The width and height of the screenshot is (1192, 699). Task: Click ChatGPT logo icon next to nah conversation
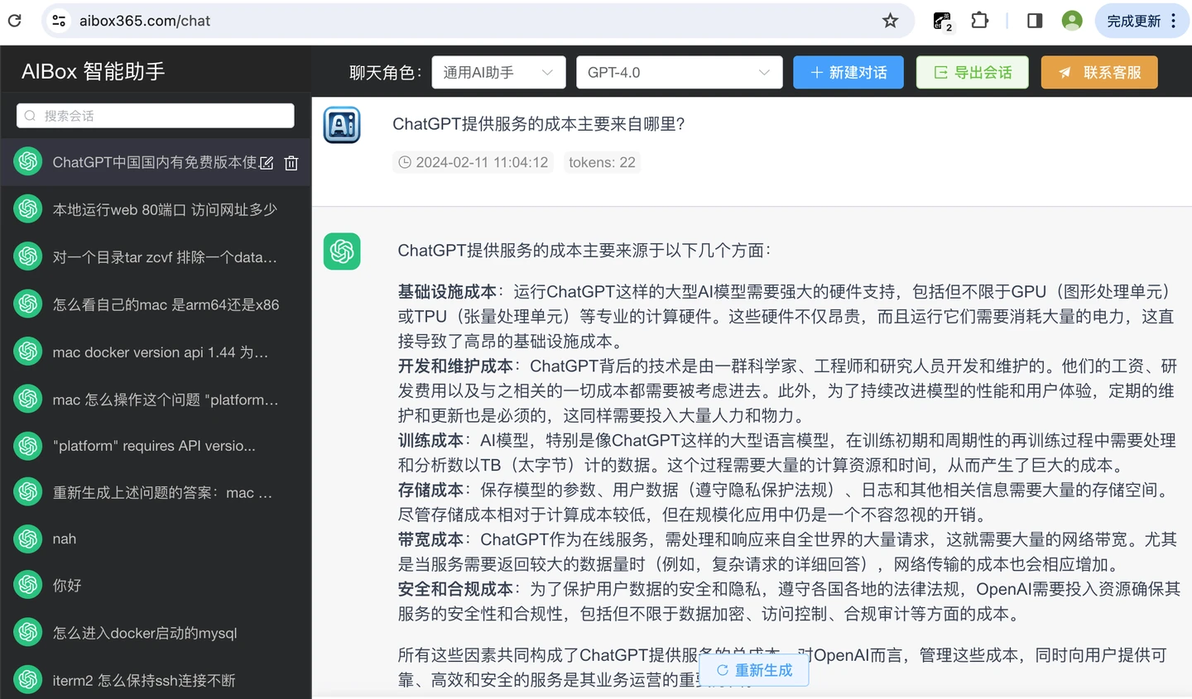(28, 539)
